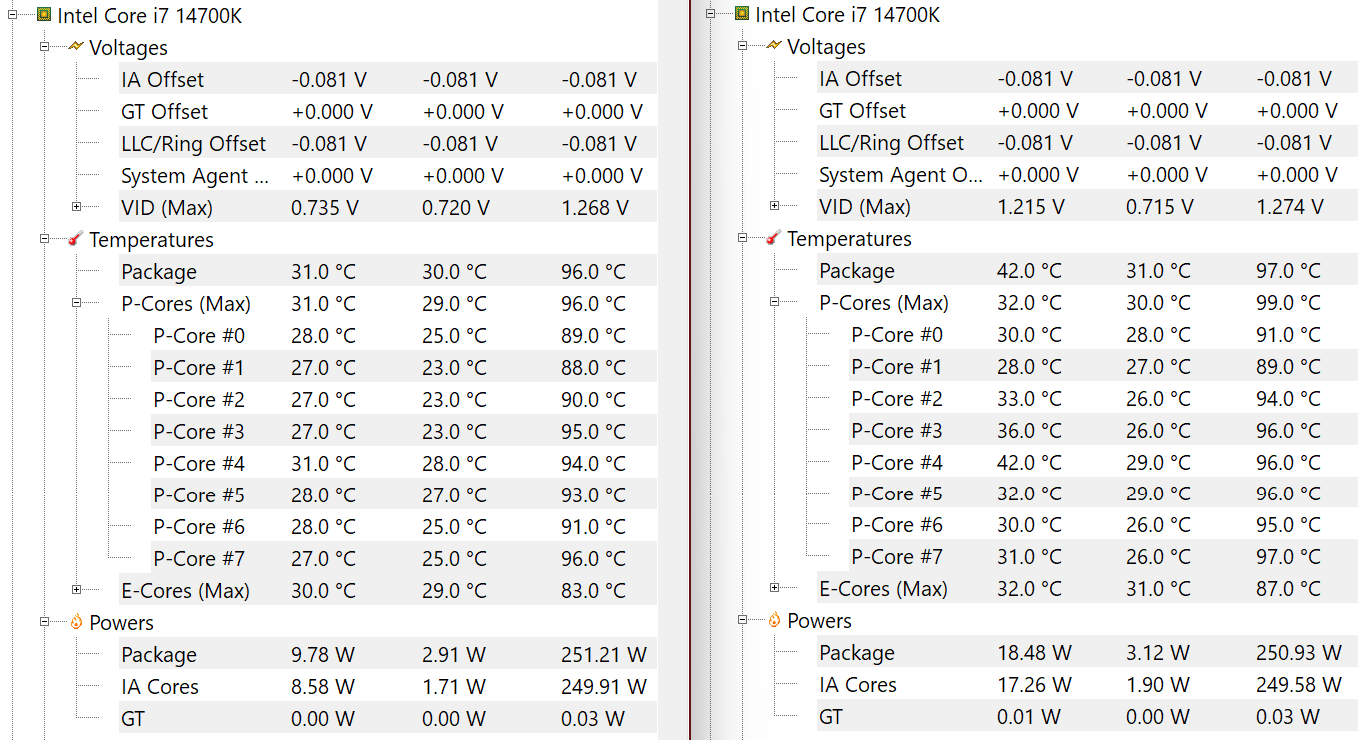1358x740 pixels.
Task: Collapse the P-Cores (Max) node in the left panel
Action: pos(76,303)
